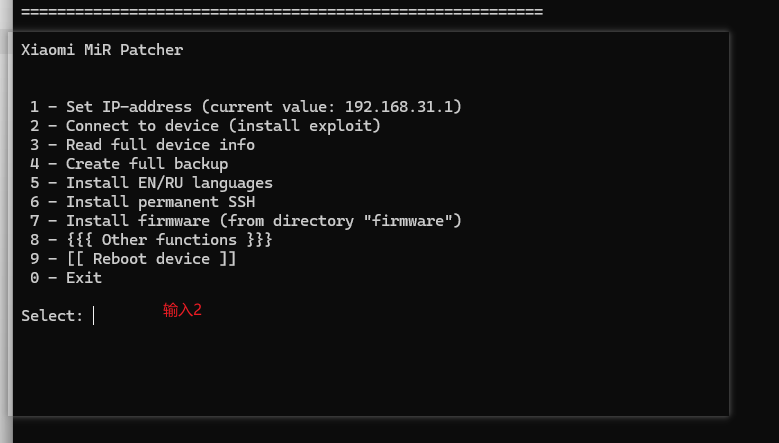Choose the Install permanent SSH option
Image resolution: width=779 pixels, height=443 pixels.
pyautogui.click(x=142, y=202)
